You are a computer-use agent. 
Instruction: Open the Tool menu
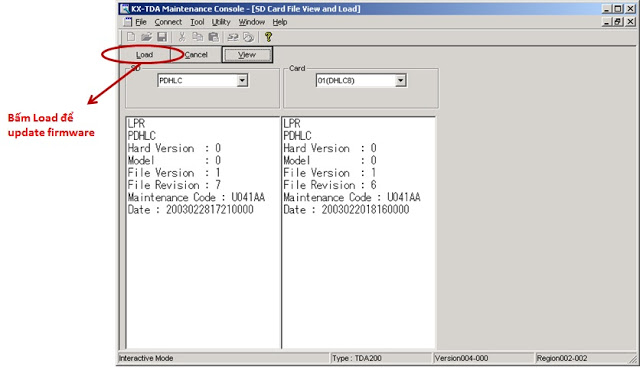[x=197, y=22]
